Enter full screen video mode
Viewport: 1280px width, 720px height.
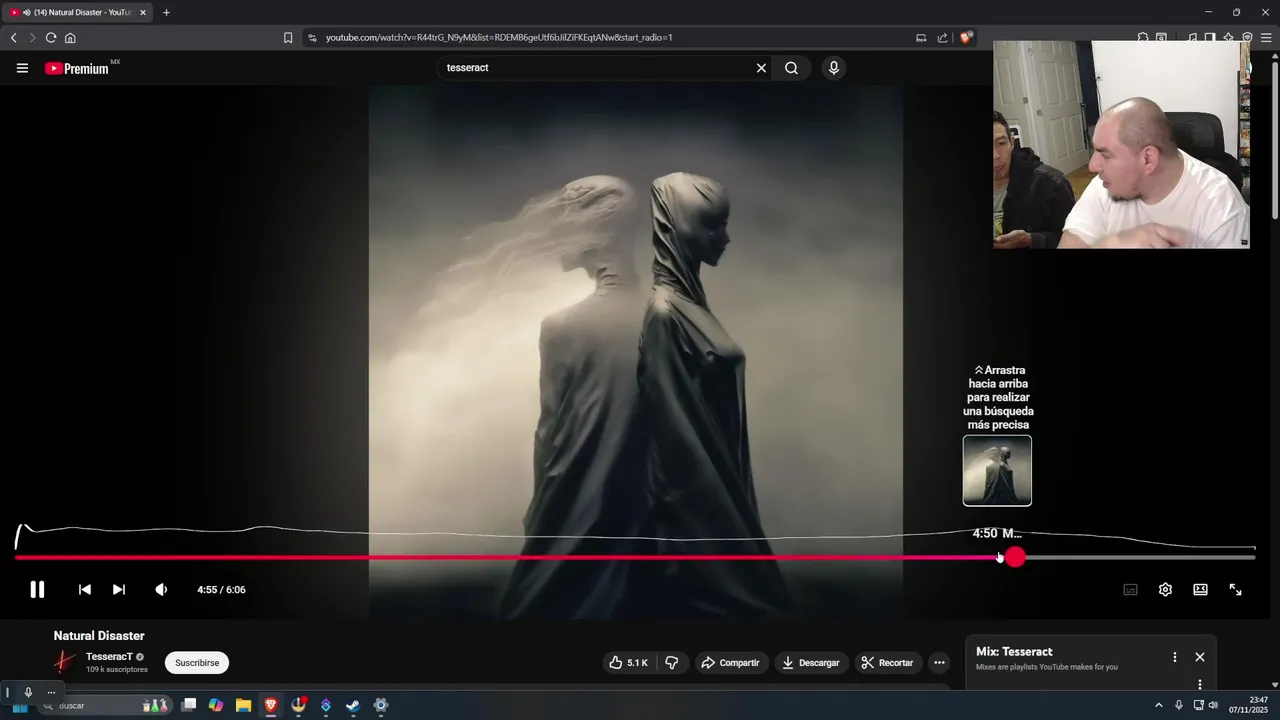point(1236,590)
